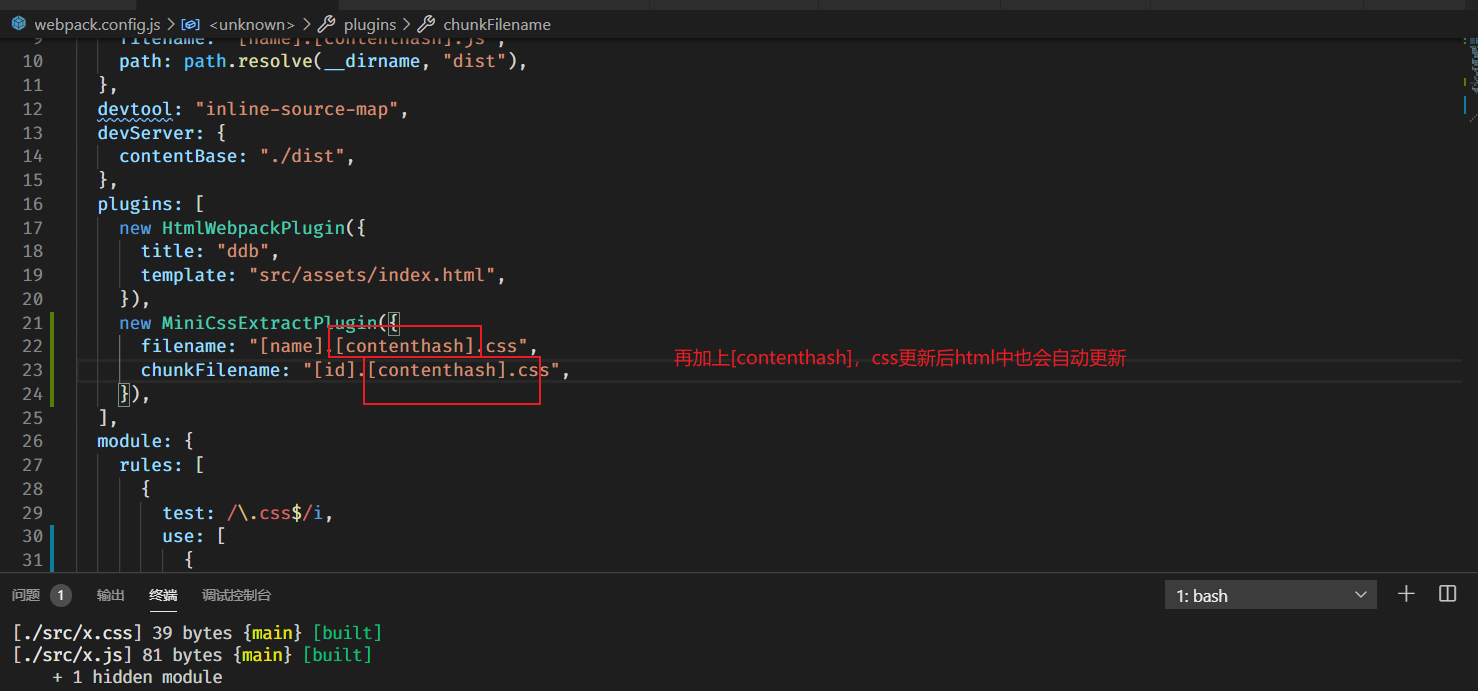The height and width of the screenshot is (691, 1478).
Task: Open the chunkFilename breadcrumb segment
Action: 497,24
